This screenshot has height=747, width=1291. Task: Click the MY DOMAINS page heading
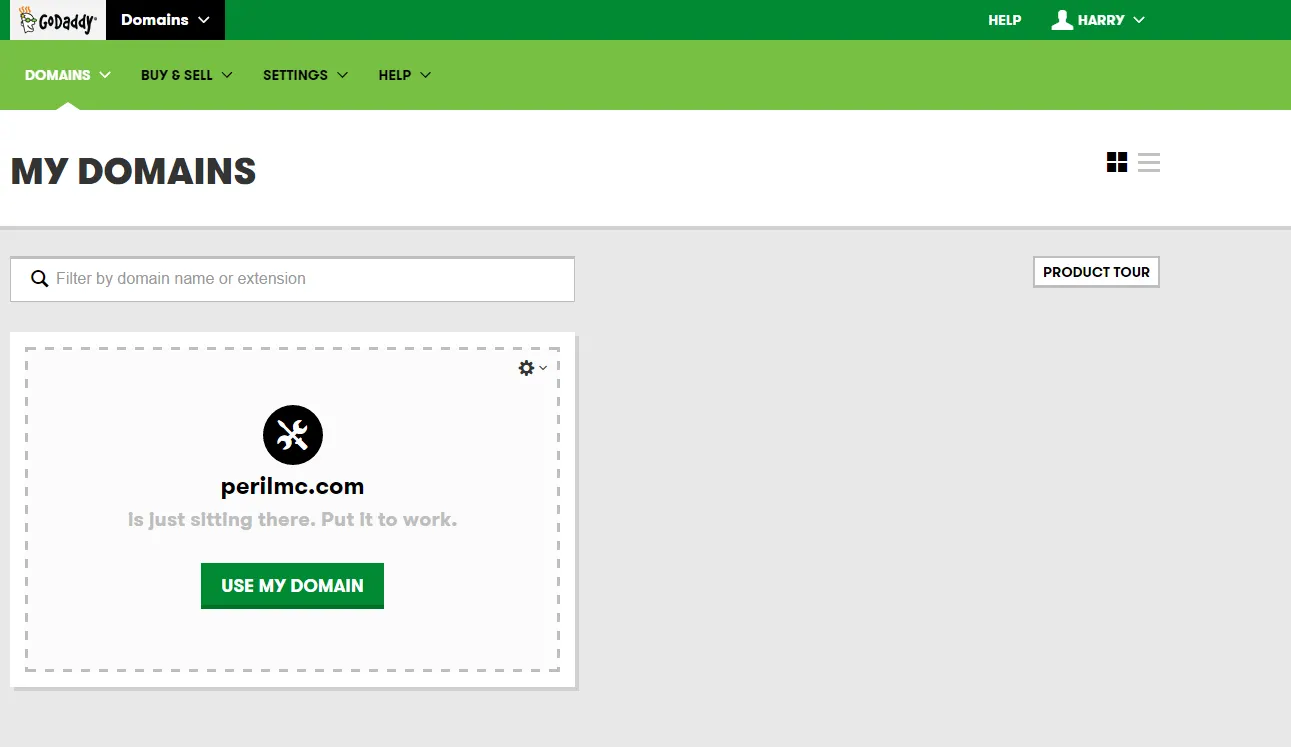click(133, 172)
